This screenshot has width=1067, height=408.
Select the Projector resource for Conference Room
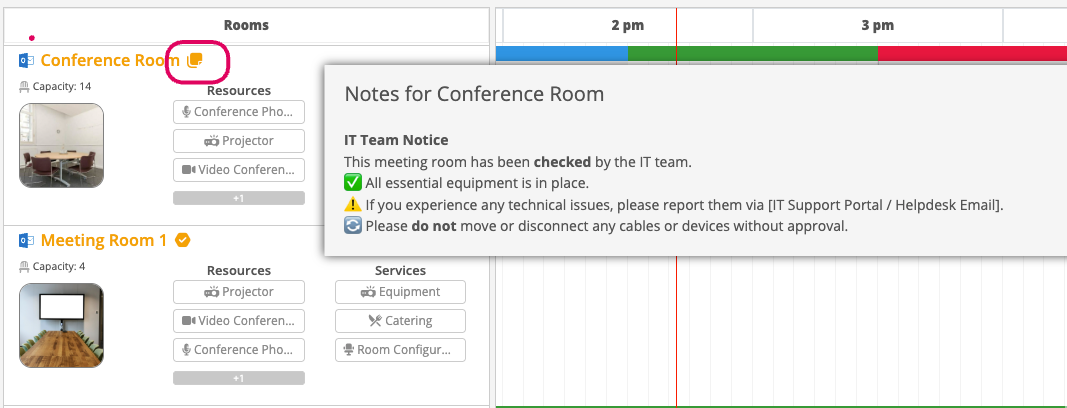point(239,141)
